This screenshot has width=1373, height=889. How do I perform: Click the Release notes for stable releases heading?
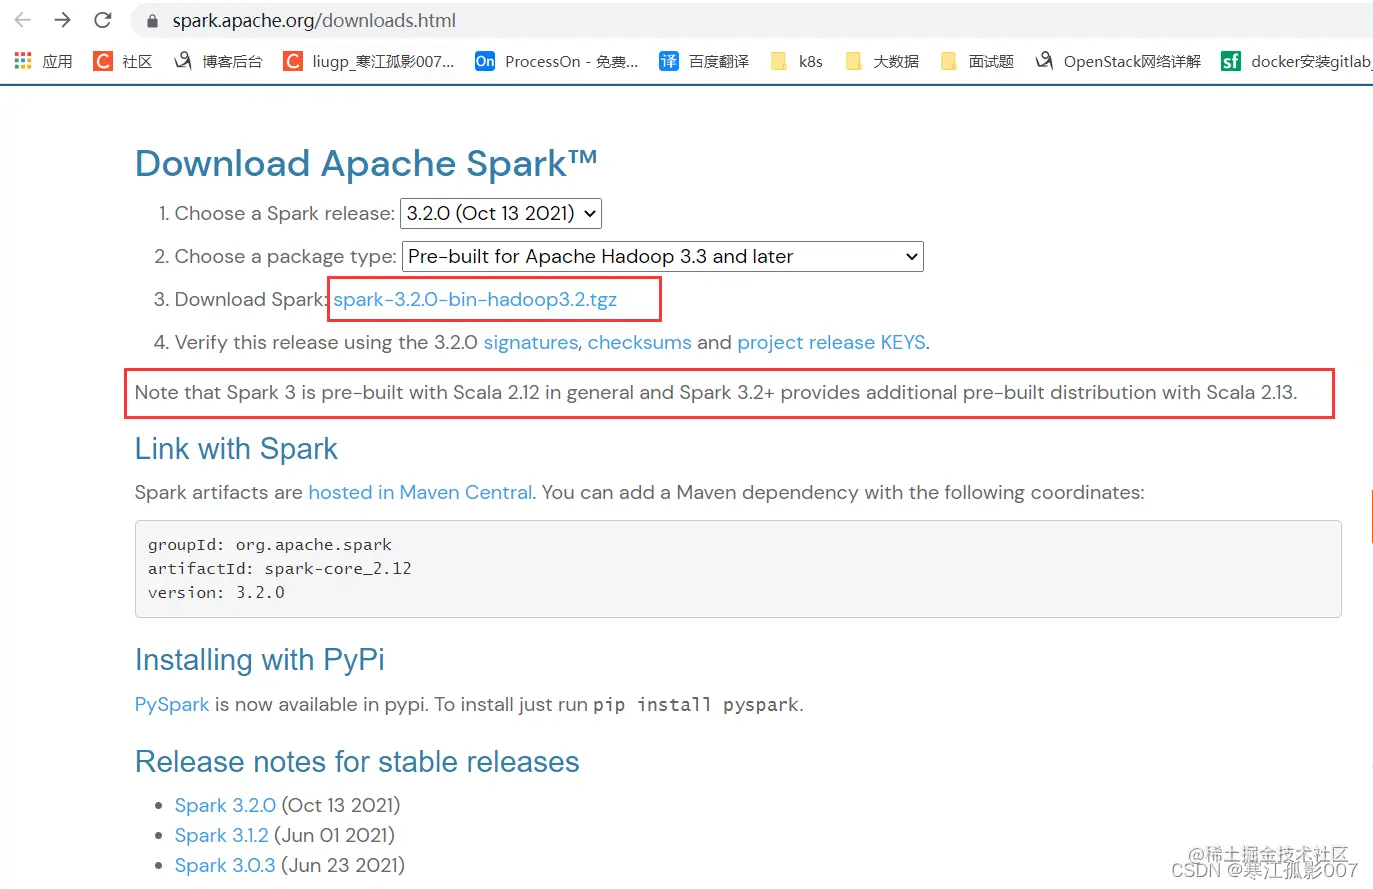(x=357, y=762)
